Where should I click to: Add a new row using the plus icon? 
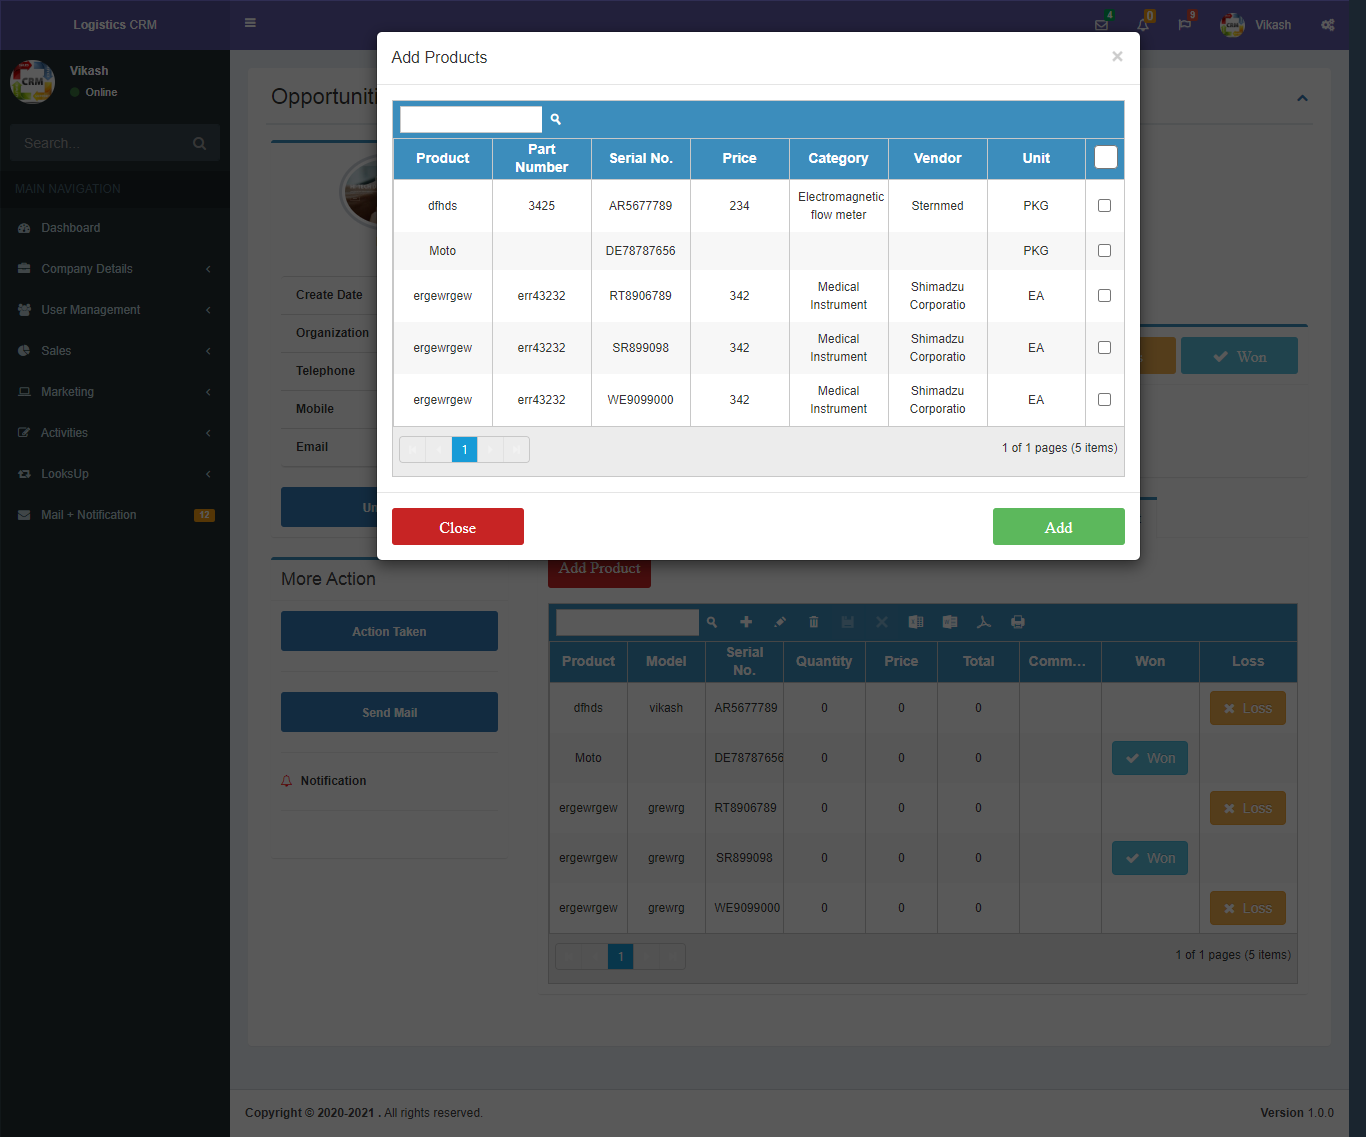(746, 621)
